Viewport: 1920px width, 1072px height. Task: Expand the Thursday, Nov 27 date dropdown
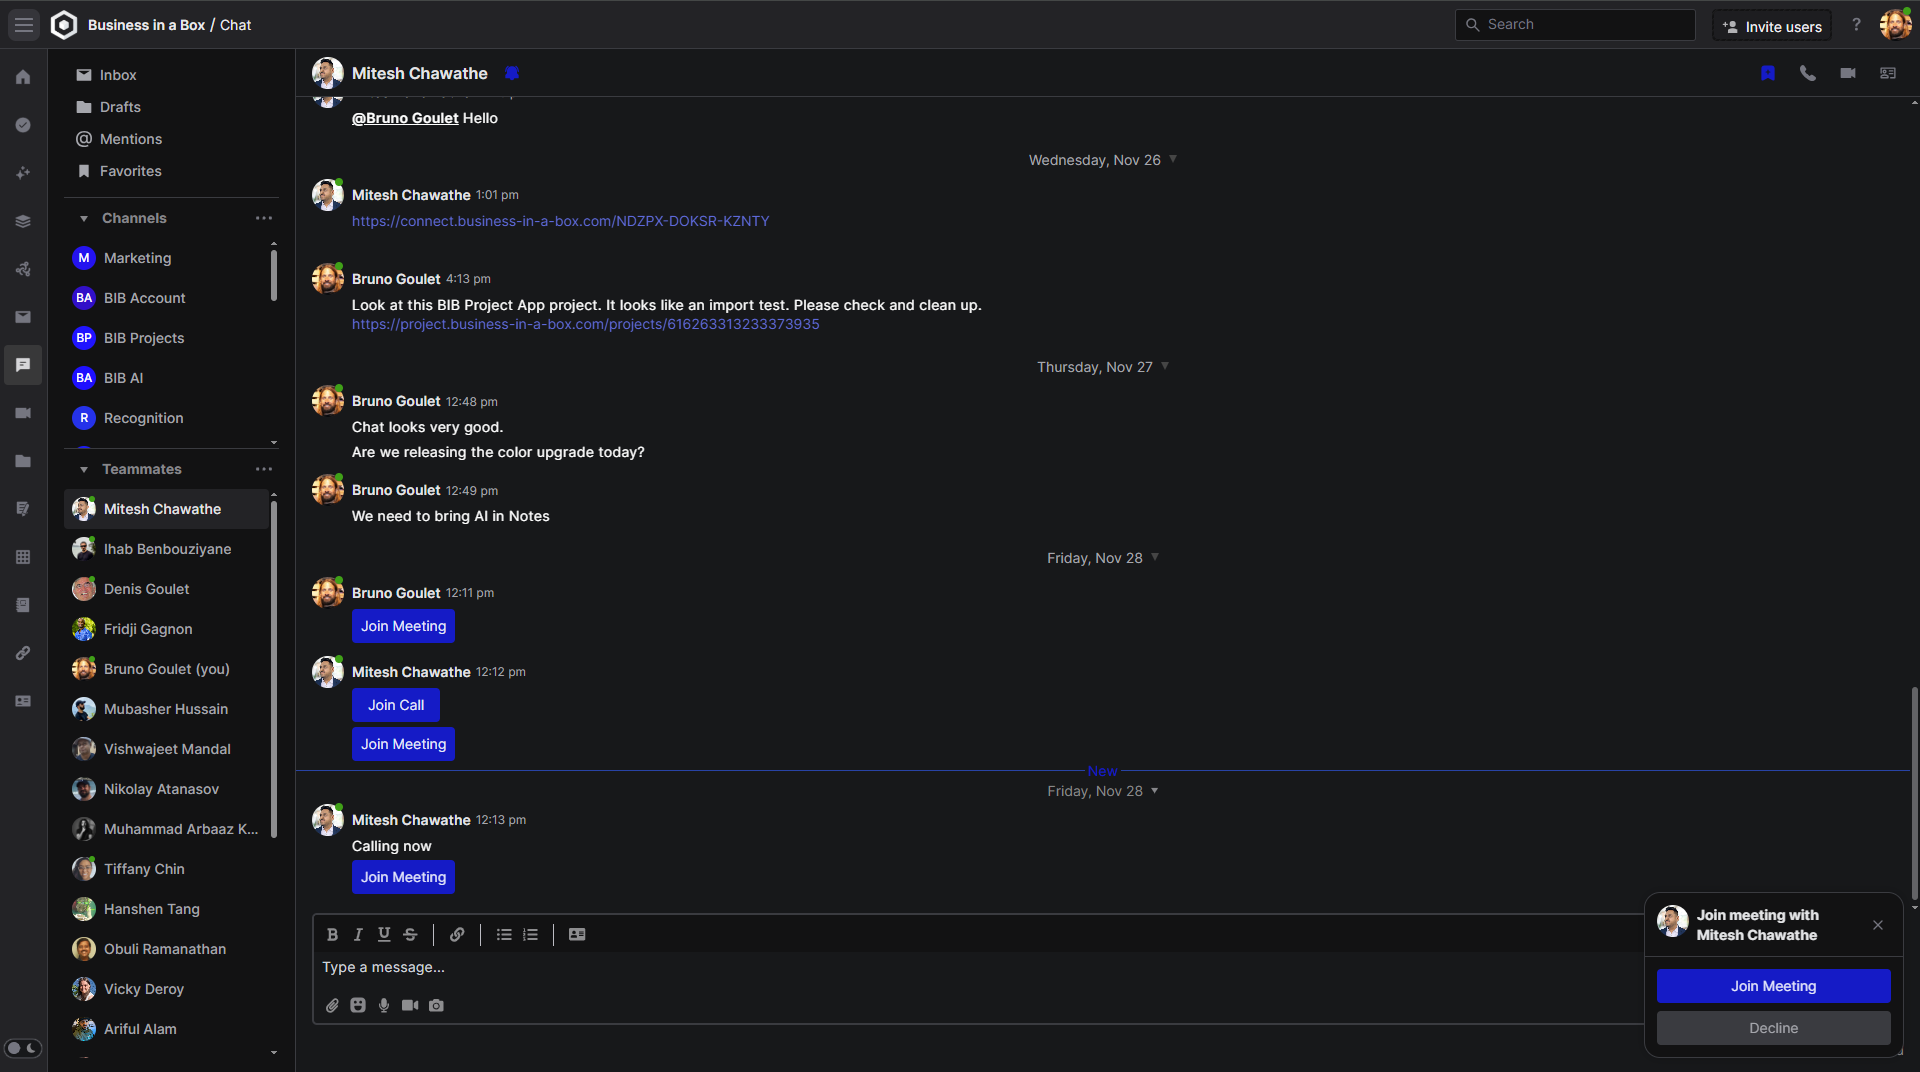(1165, 366)
